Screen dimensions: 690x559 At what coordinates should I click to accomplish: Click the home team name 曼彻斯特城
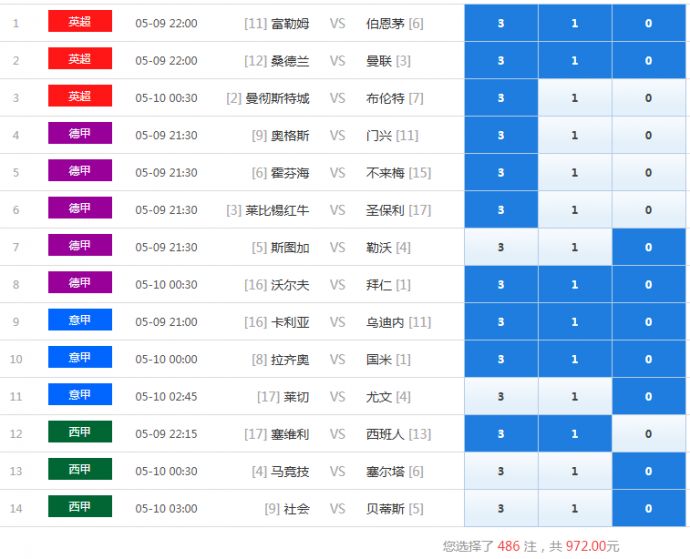pos(277,98)
